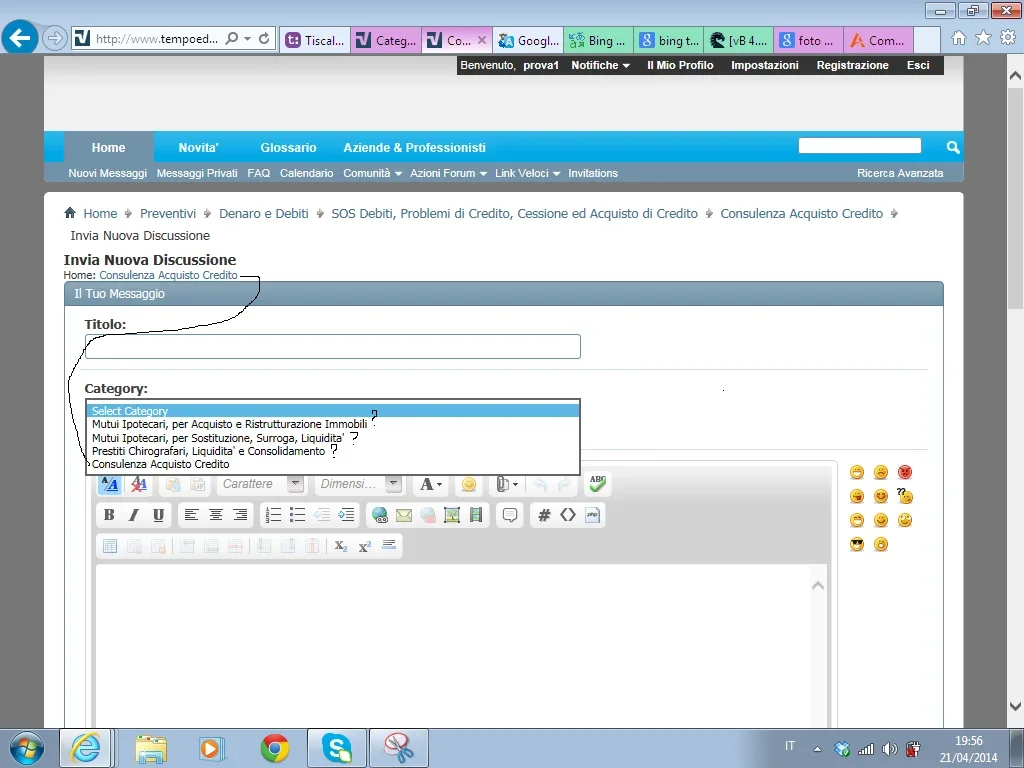Image resolution: width=1024 pixels, height=768 pixels.
Task: Click into the Titolo input field
Action: click(x=332, y=347)
